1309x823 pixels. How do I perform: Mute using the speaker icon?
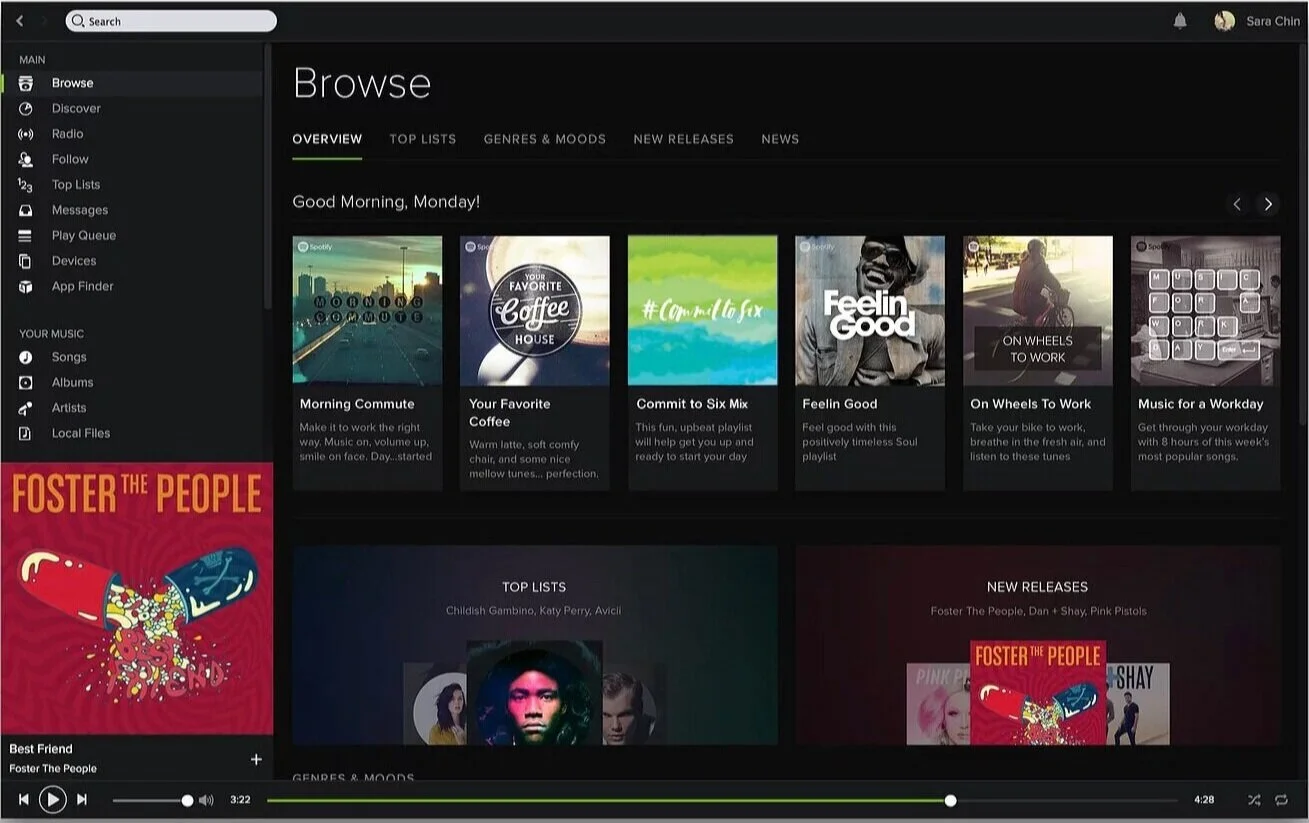point(206,800)
